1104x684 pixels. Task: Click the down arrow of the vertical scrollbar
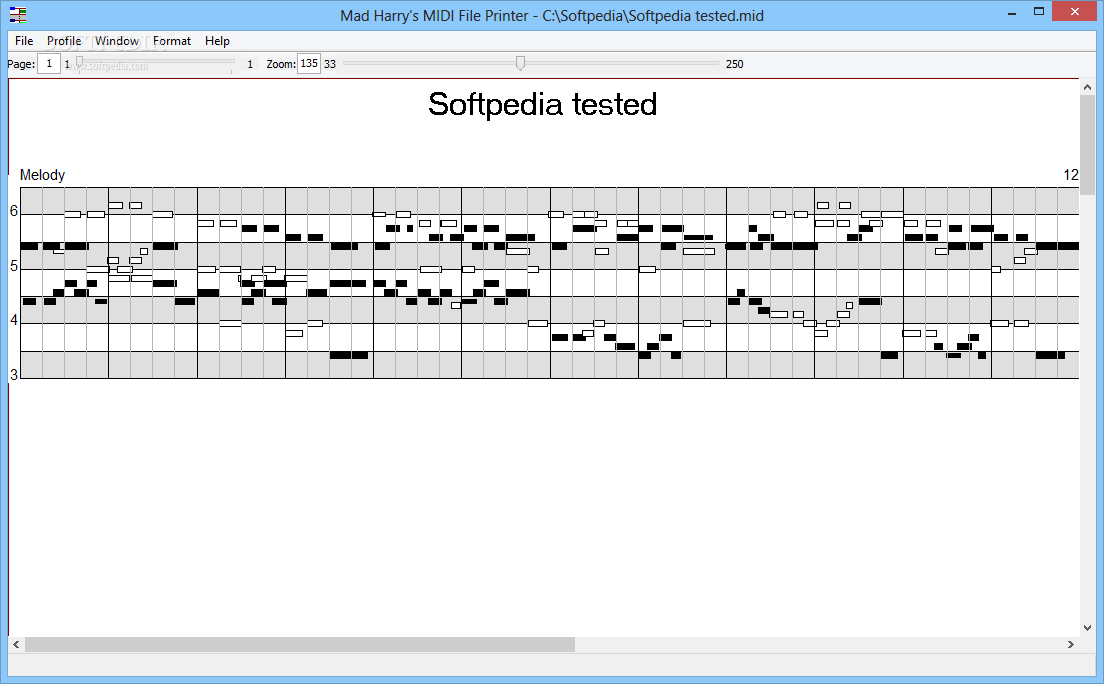[x=1089, y=629]
